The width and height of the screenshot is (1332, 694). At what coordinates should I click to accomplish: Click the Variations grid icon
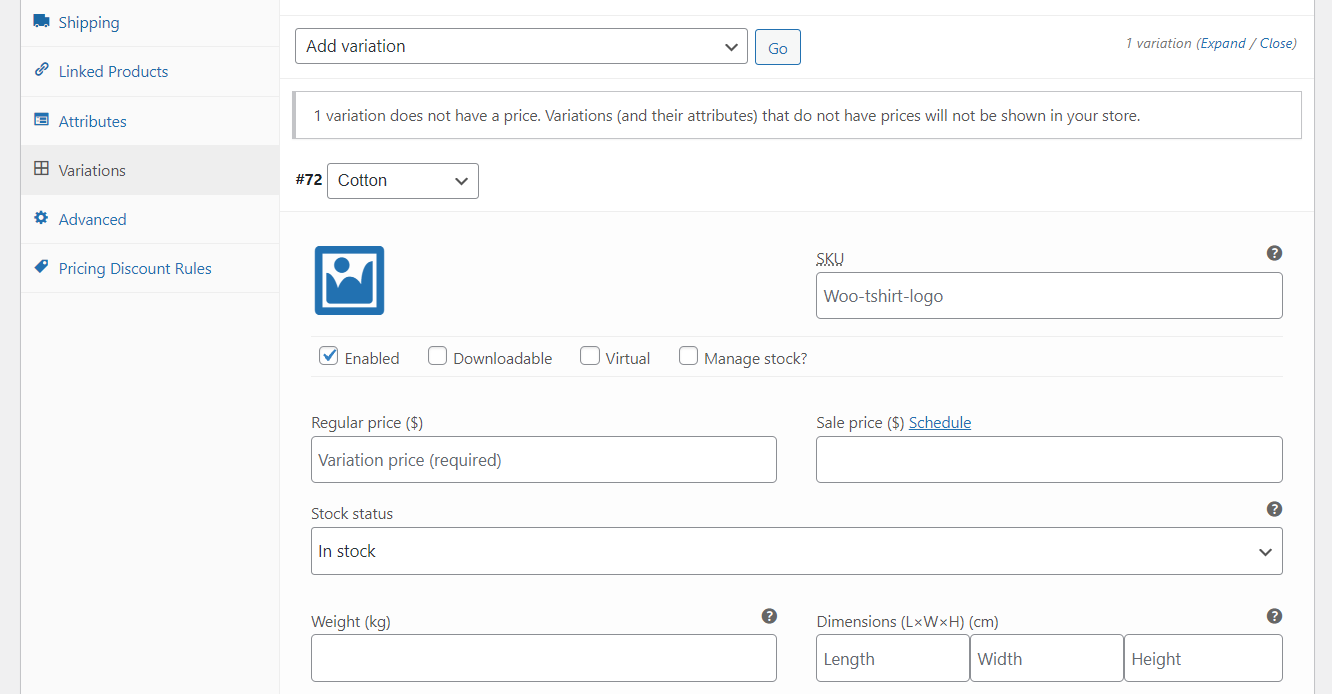point(41,169)
